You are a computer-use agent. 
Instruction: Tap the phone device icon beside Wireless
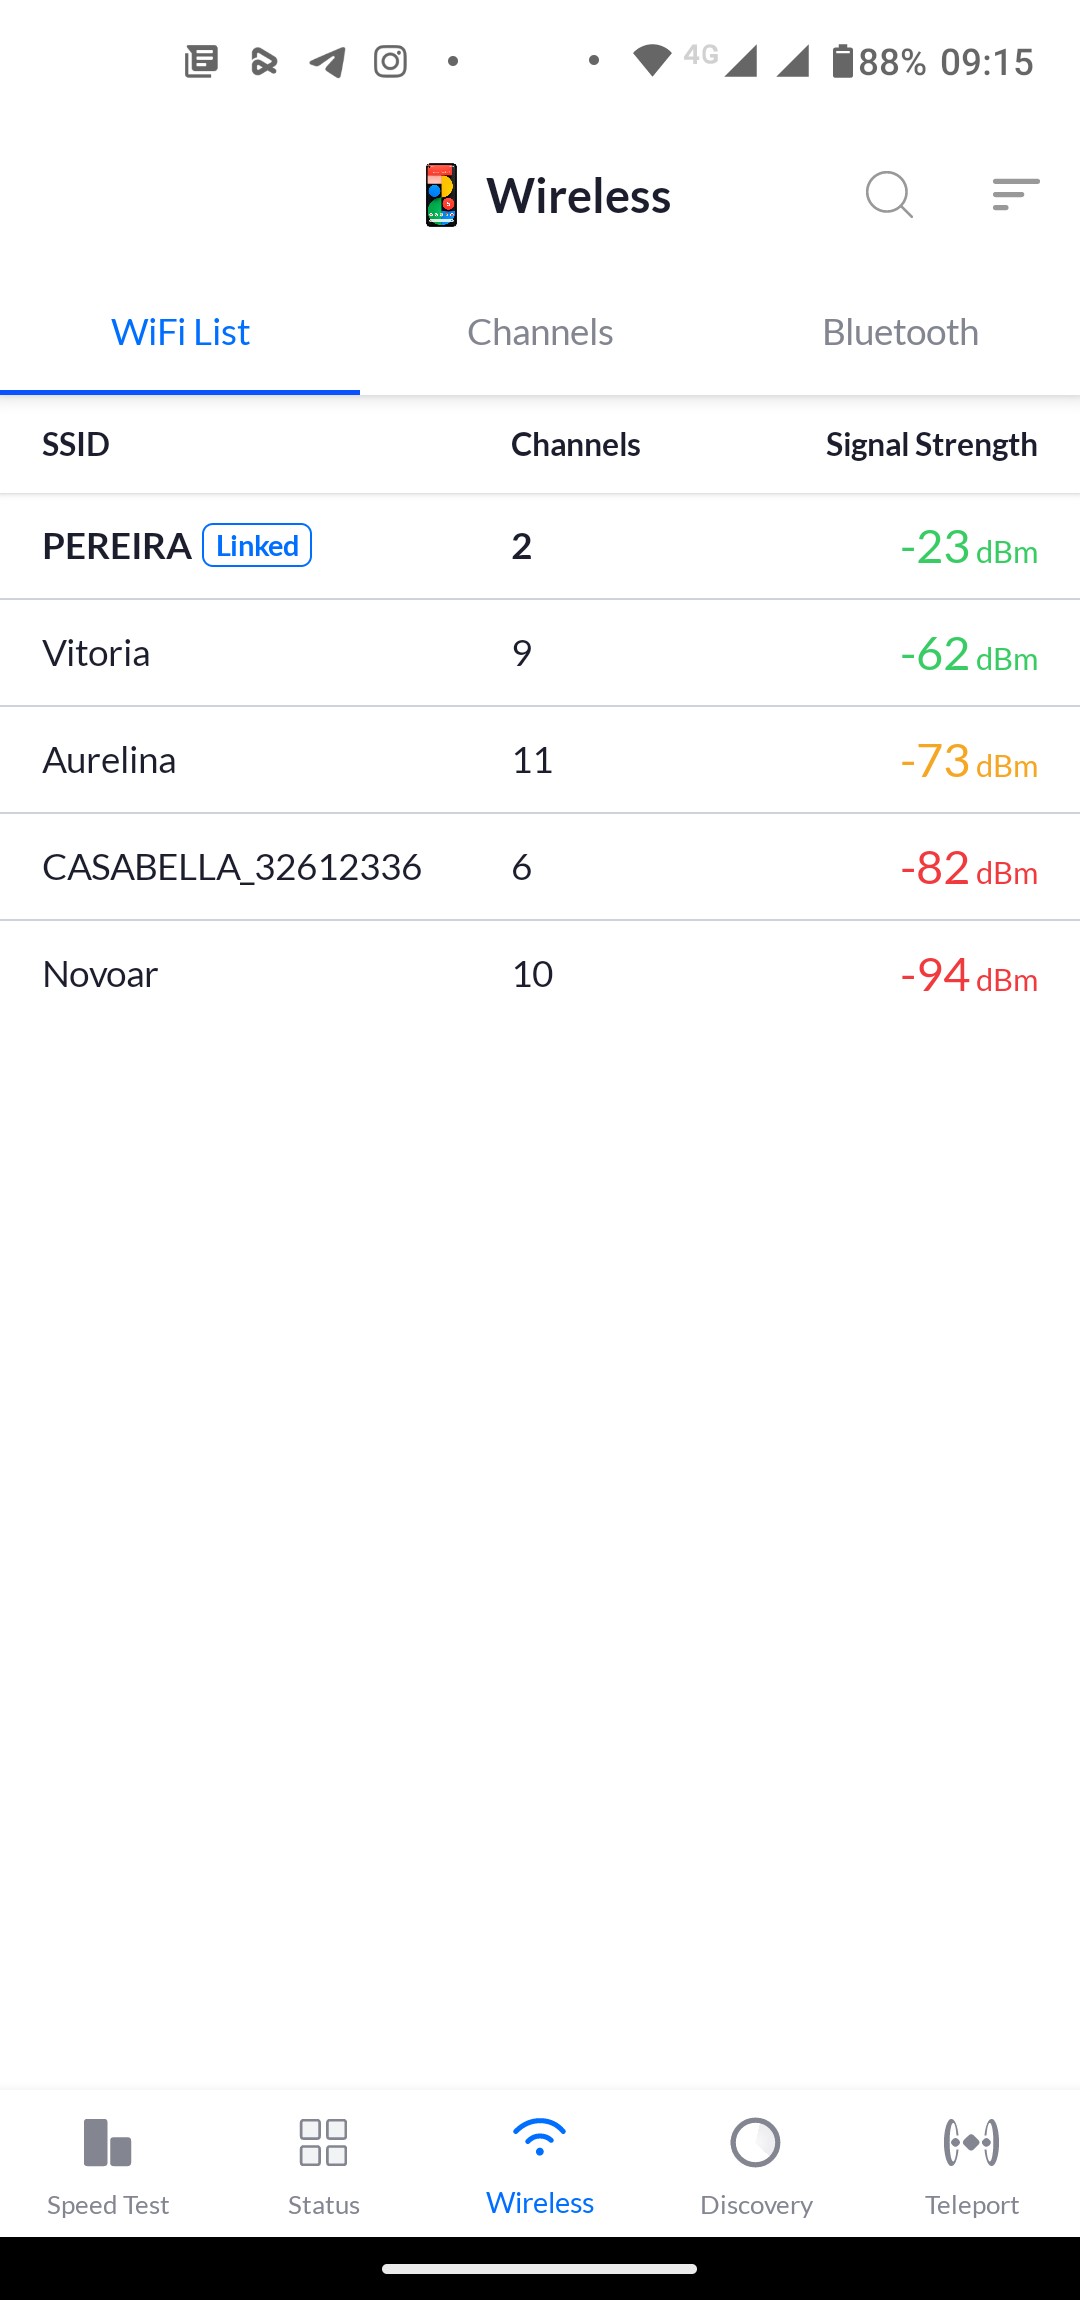[441, 195]
